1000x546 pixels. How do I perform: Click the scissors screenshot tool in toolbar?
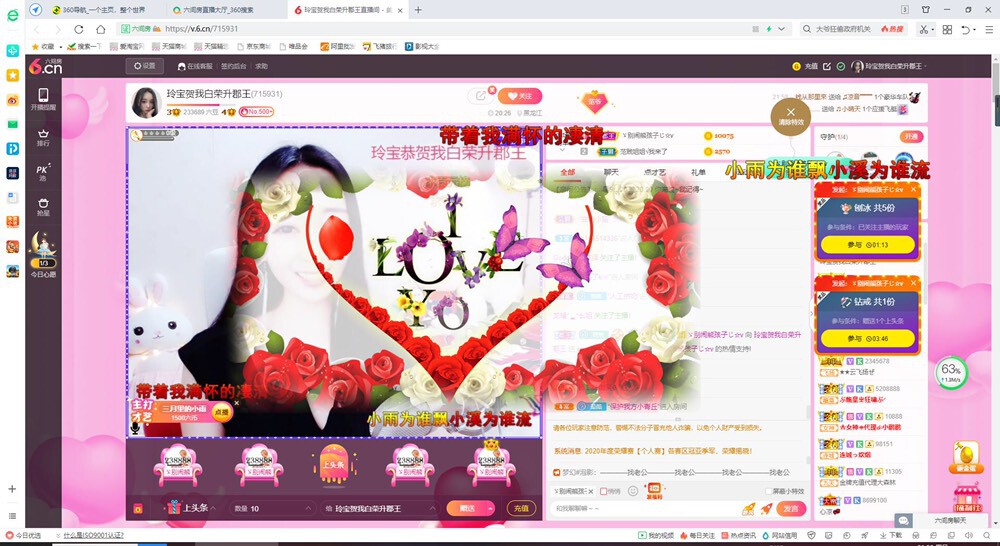pos(923,29)
